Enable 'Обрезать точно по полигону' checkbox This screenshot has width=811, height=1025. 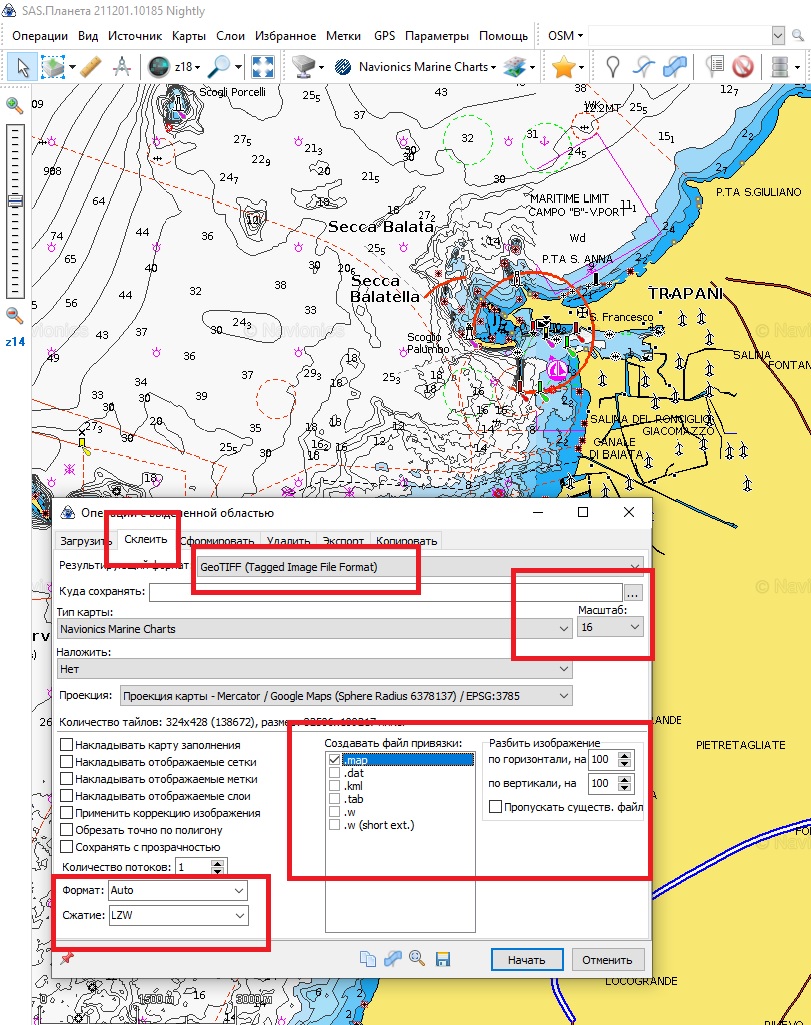tap(67, 830)
